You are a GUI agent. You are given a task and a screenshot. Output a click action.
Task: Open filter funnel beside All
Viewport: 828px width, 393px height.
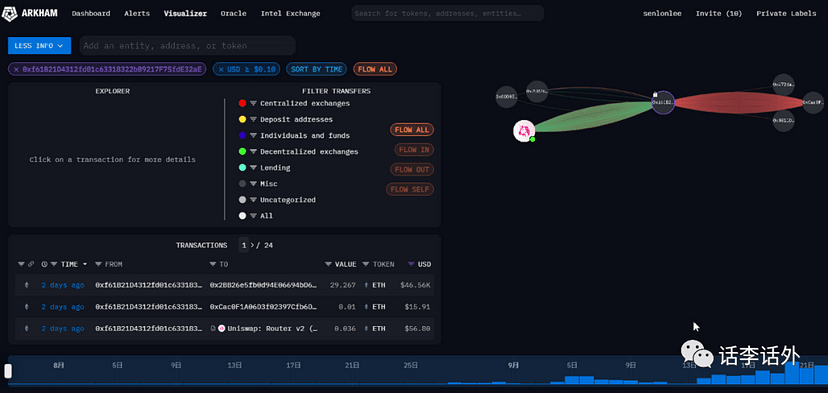(x=253, y=216)
